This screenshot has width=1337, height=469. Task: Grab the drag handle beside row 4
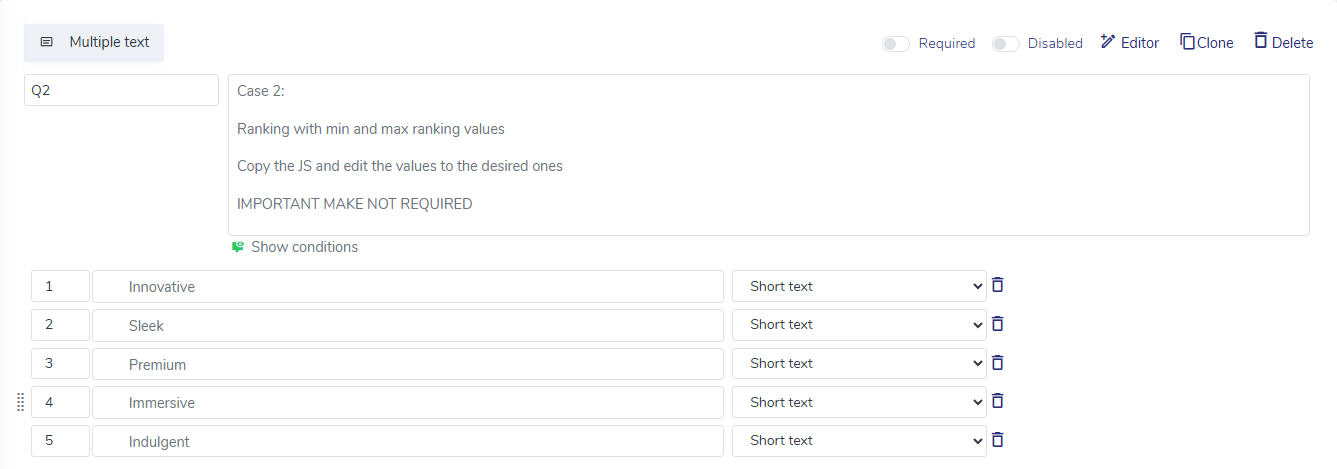click(x=20, y=402)
